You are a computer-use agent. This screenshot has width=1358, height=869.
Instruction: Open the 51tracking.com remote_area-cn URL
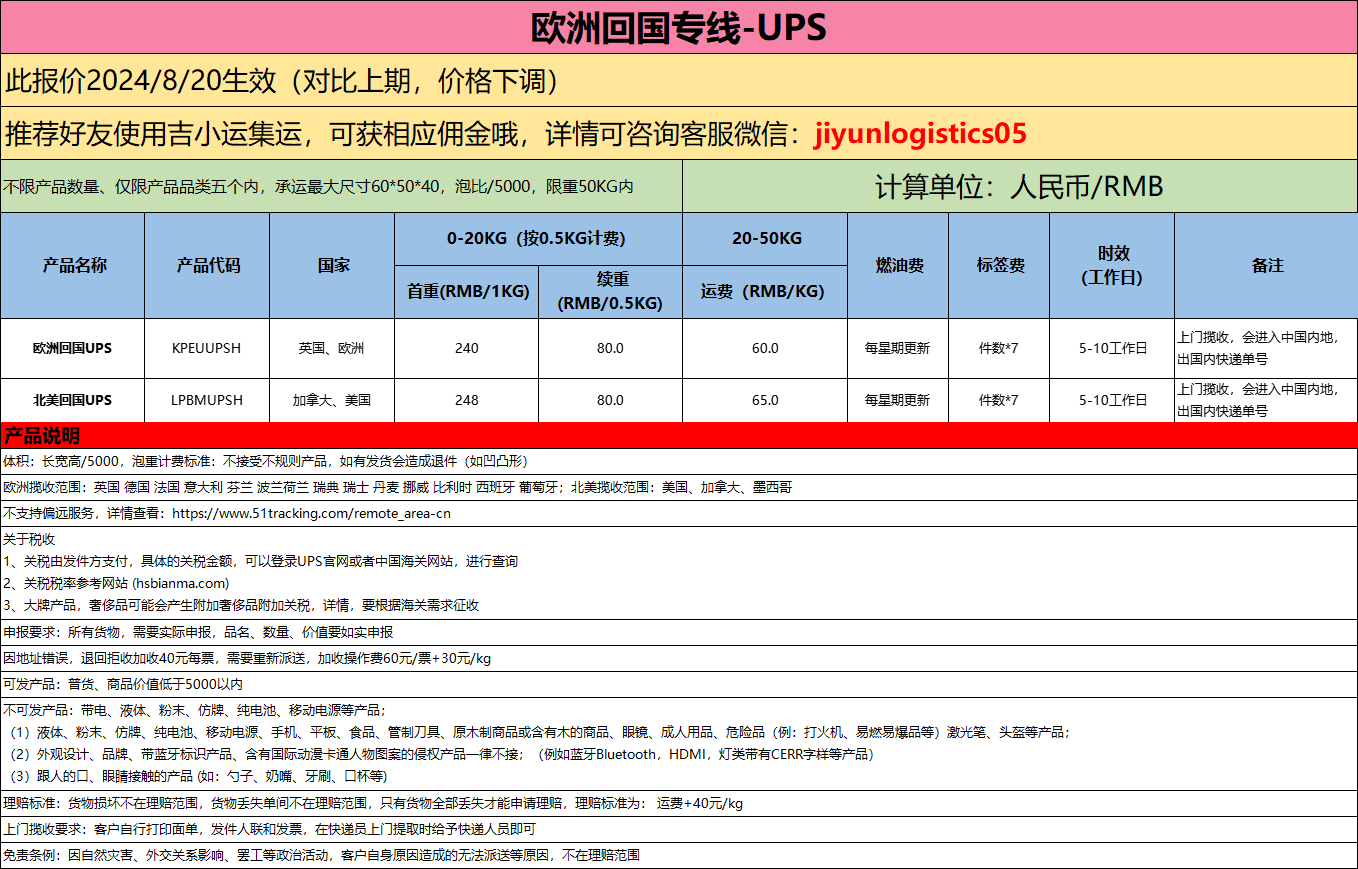pyautogui.click(x=312, y=514)
